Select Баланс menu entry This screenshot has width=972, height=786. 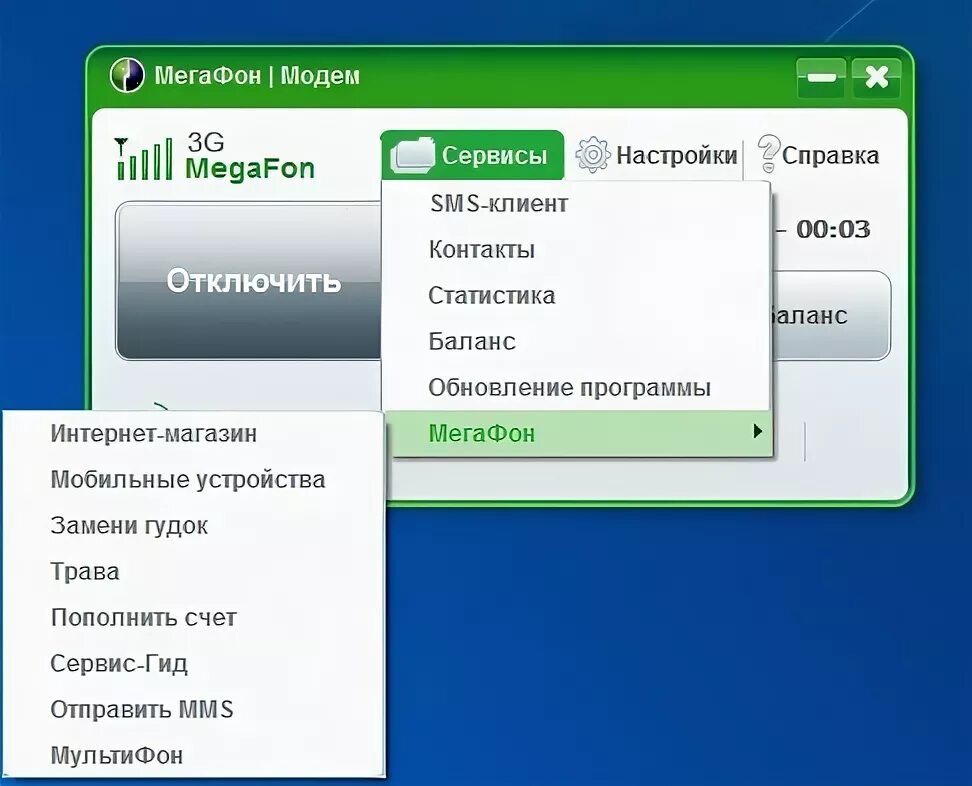click(577, 341)
